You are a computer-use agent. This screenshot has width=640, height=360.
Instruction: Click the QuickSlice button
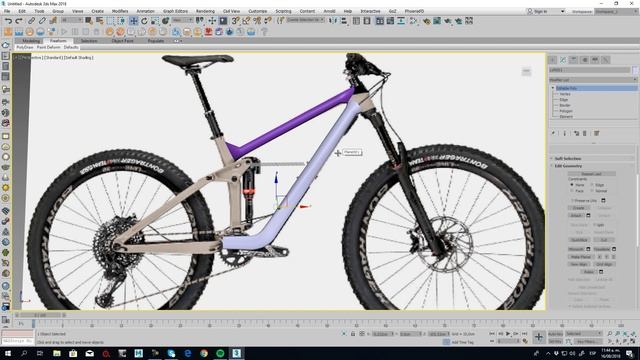(579, 240)
